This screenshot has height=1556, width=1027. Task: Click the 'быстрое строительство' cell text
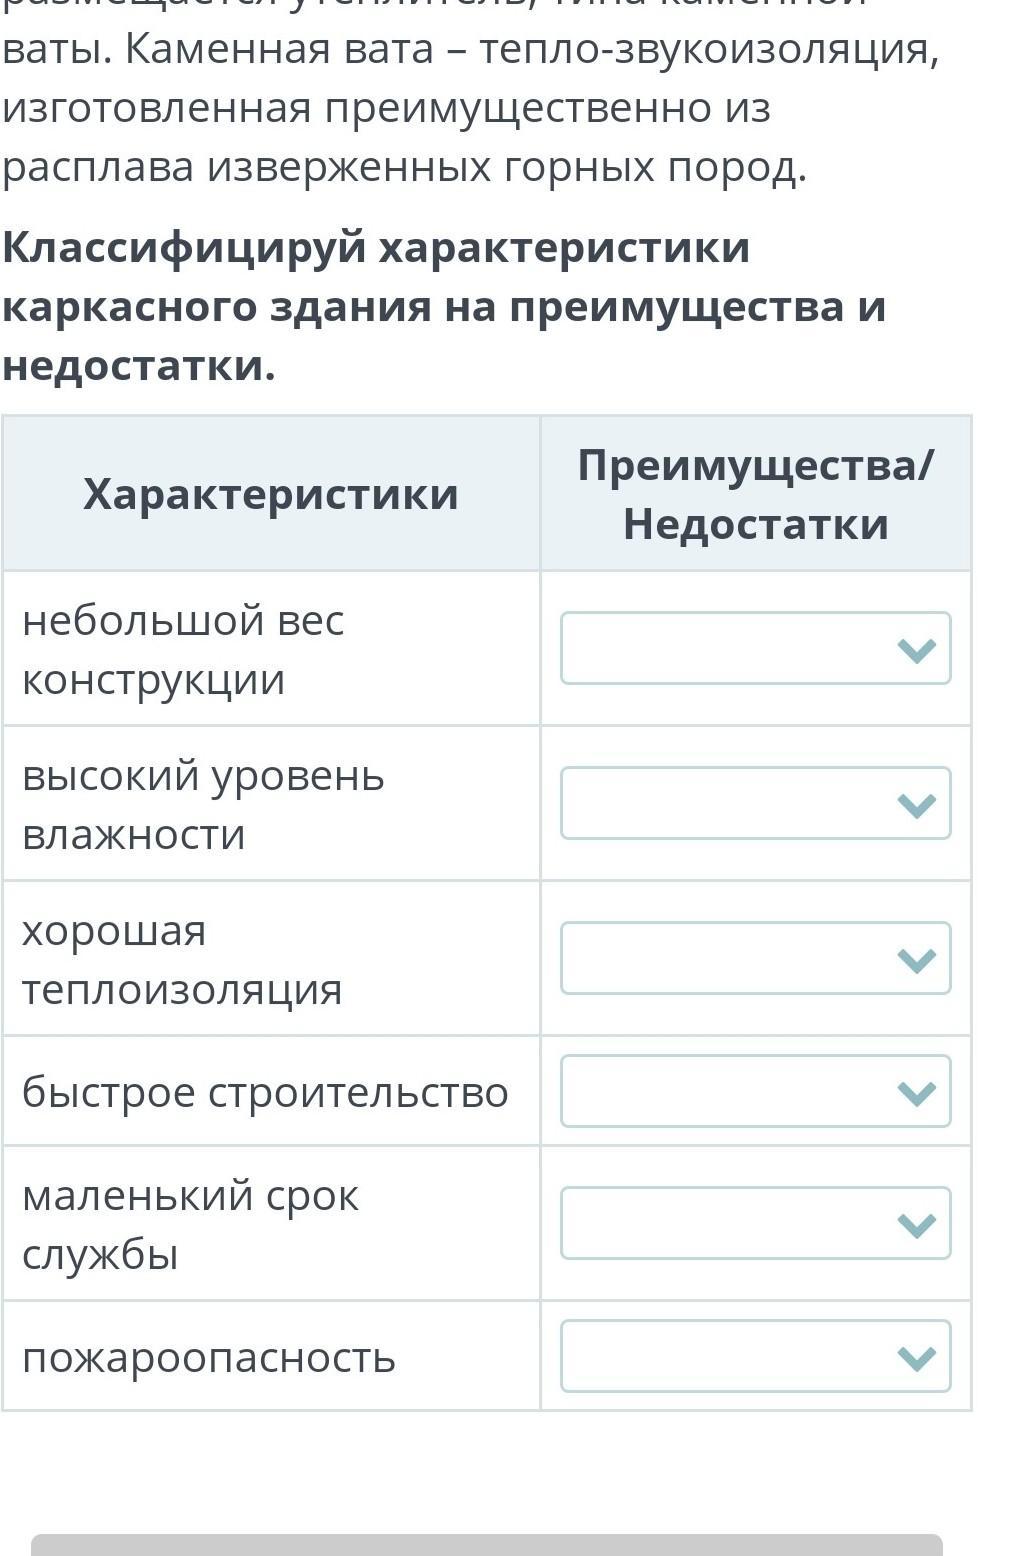tap(265, 1092)
